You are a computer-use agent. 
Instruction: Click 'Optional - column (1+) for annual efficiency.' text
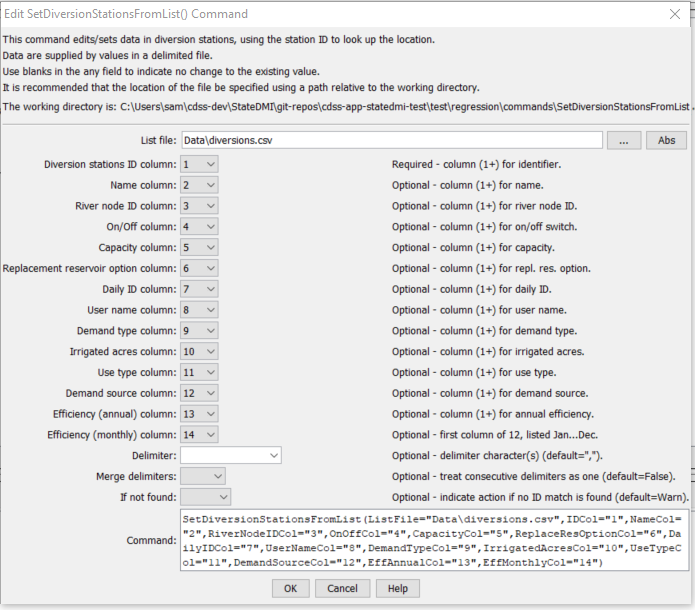click(x=492, y=414)
